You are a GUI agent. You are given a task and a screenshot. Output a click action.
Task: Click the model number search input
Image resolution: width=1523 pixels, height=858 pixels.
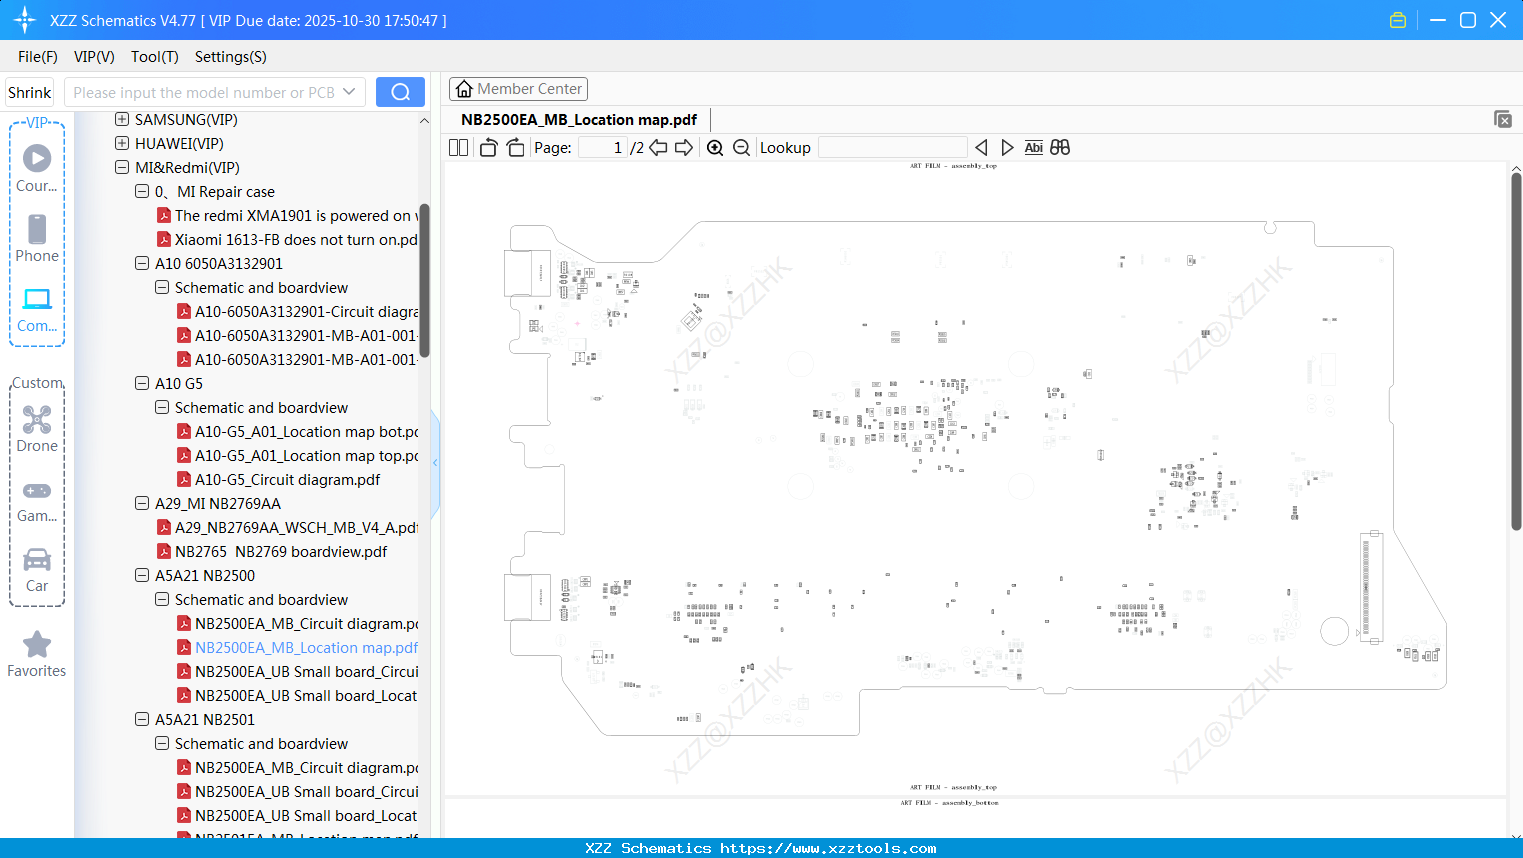204,92
